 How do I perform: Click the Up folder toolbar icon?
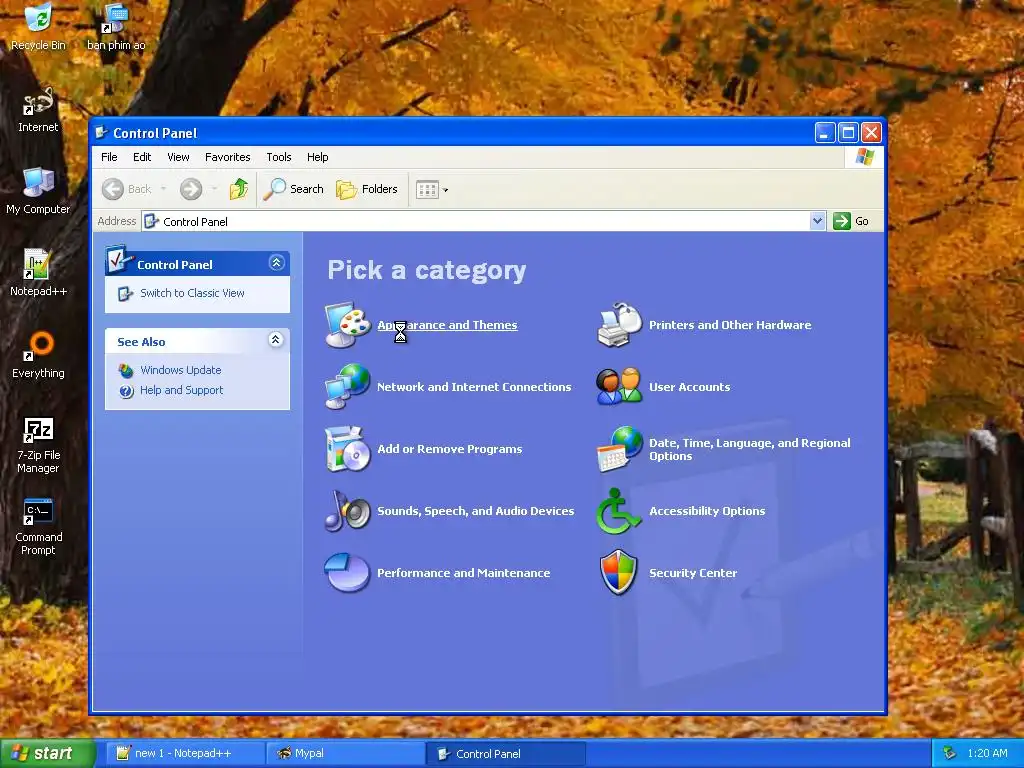(239, 189)
